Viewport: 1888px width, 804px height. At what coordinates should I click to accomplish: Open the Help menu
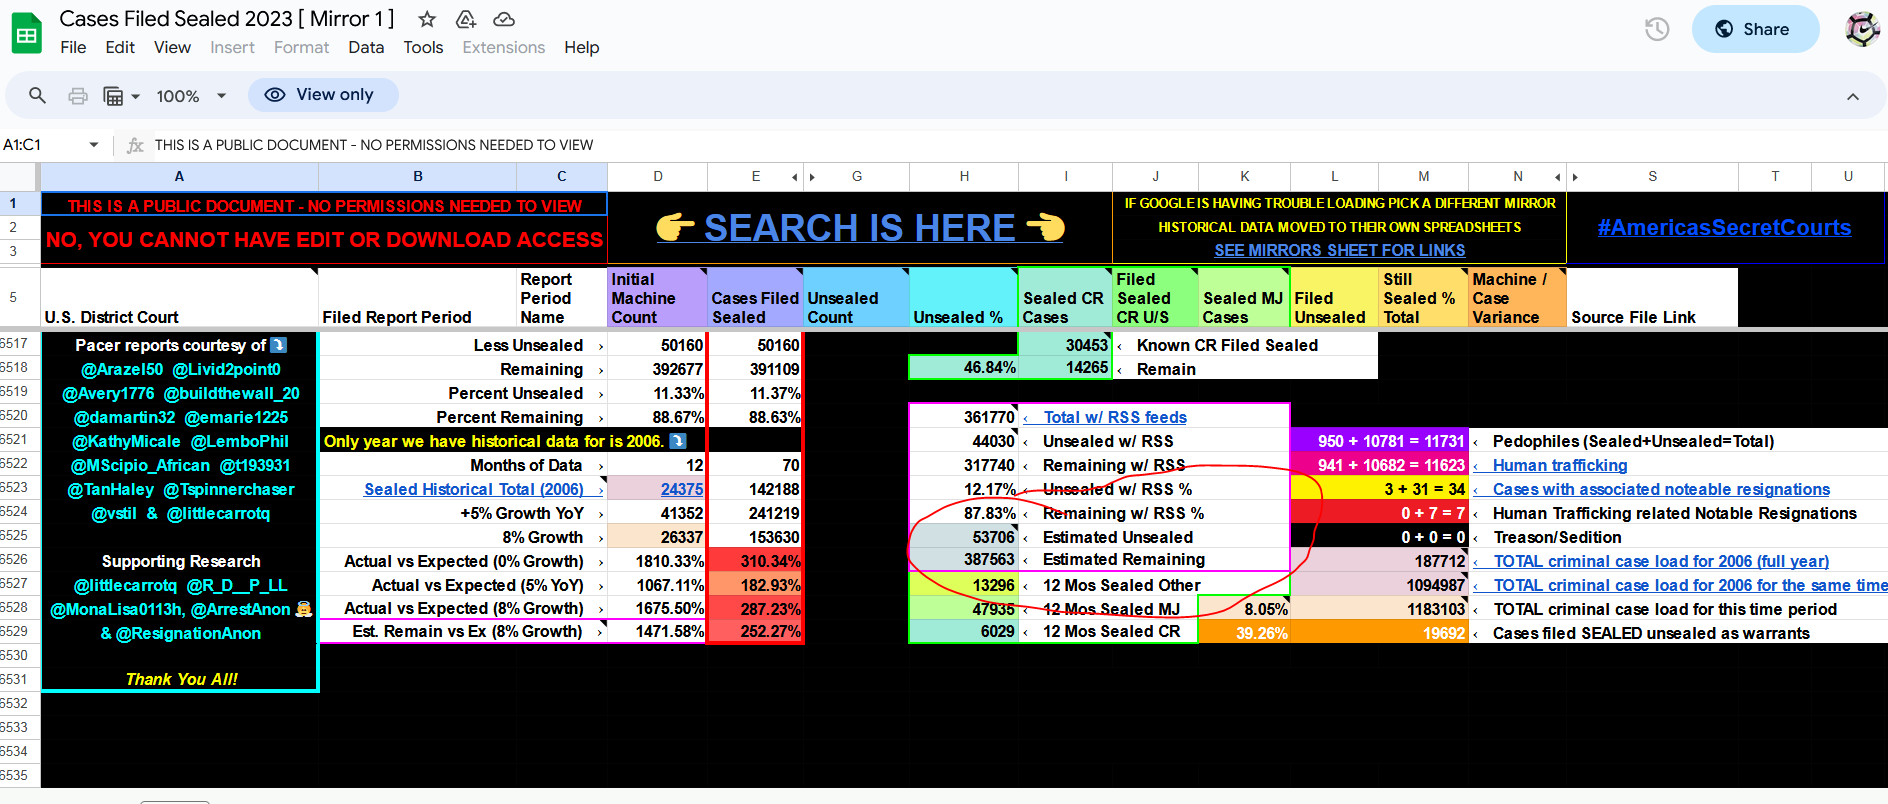[x=581, y=47]
